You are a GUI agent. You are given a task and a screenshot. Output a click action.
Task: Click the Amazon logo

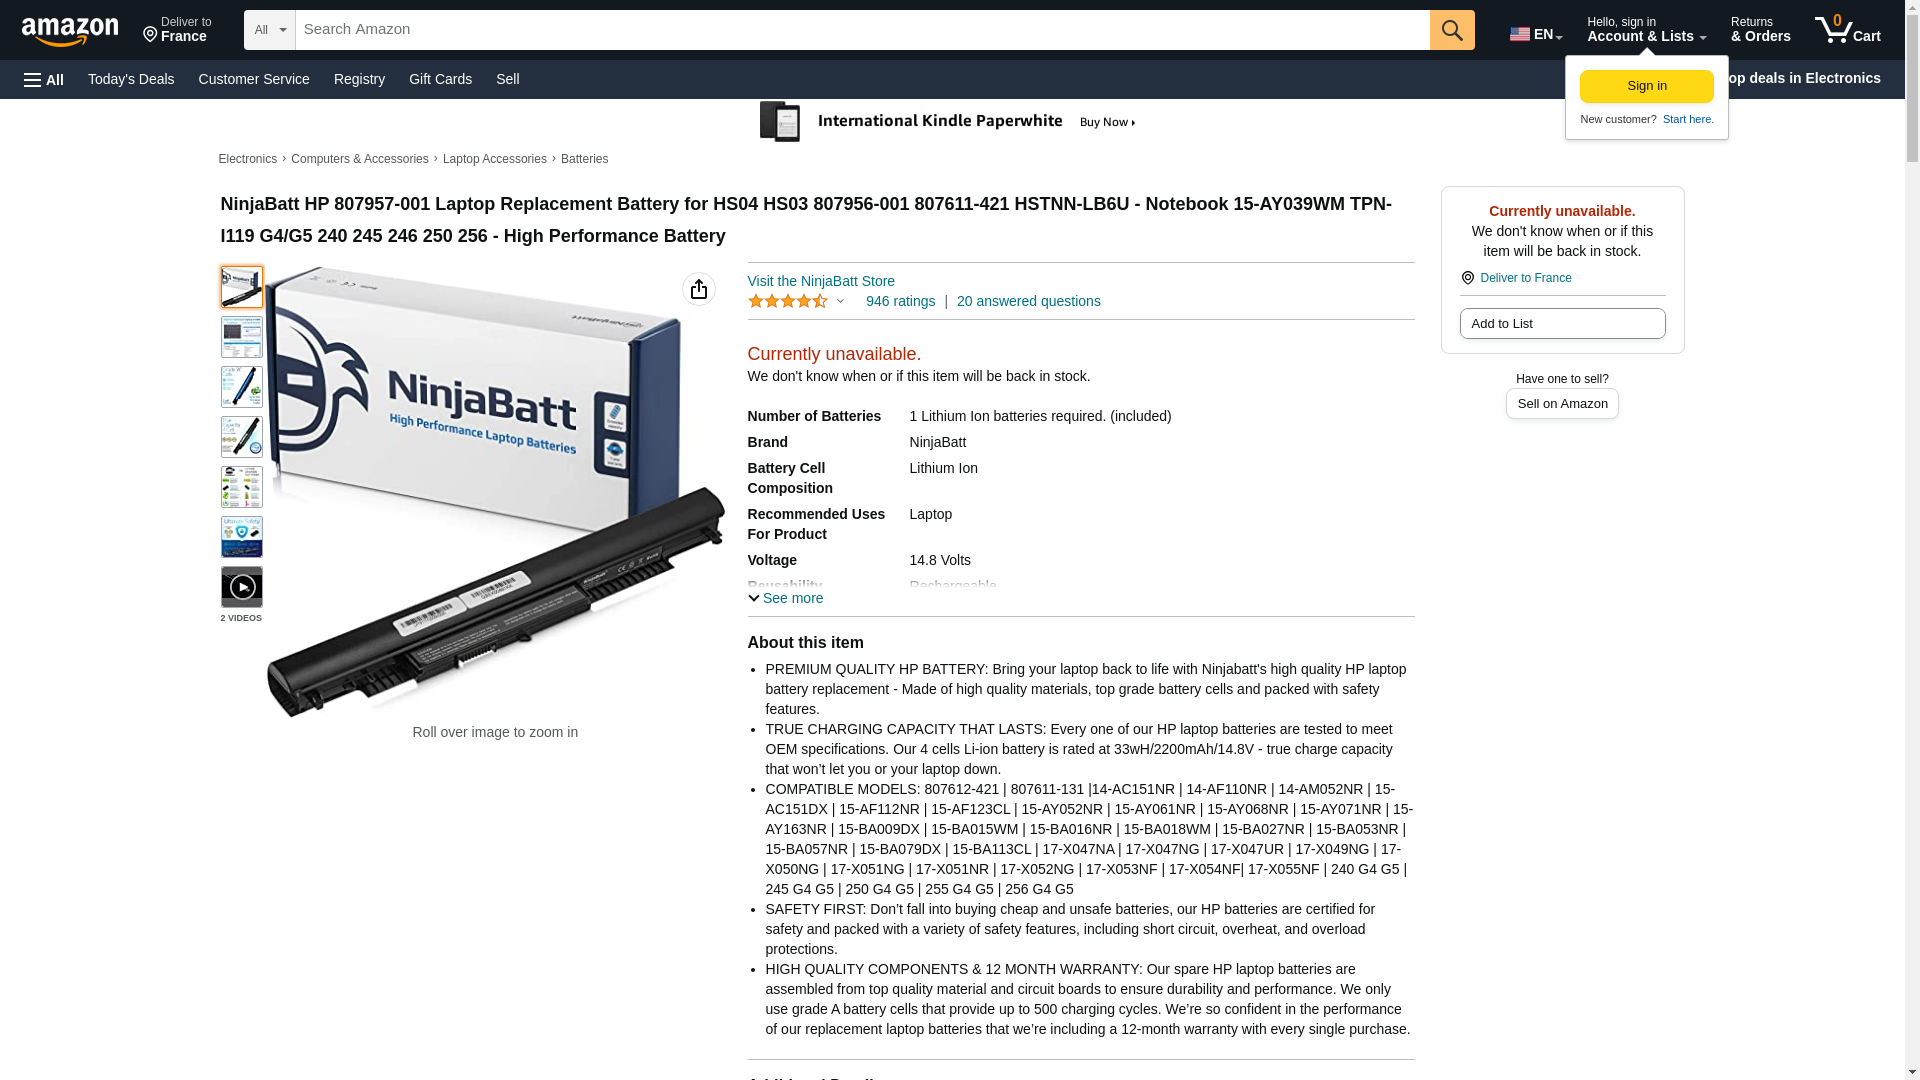point(70,31)
